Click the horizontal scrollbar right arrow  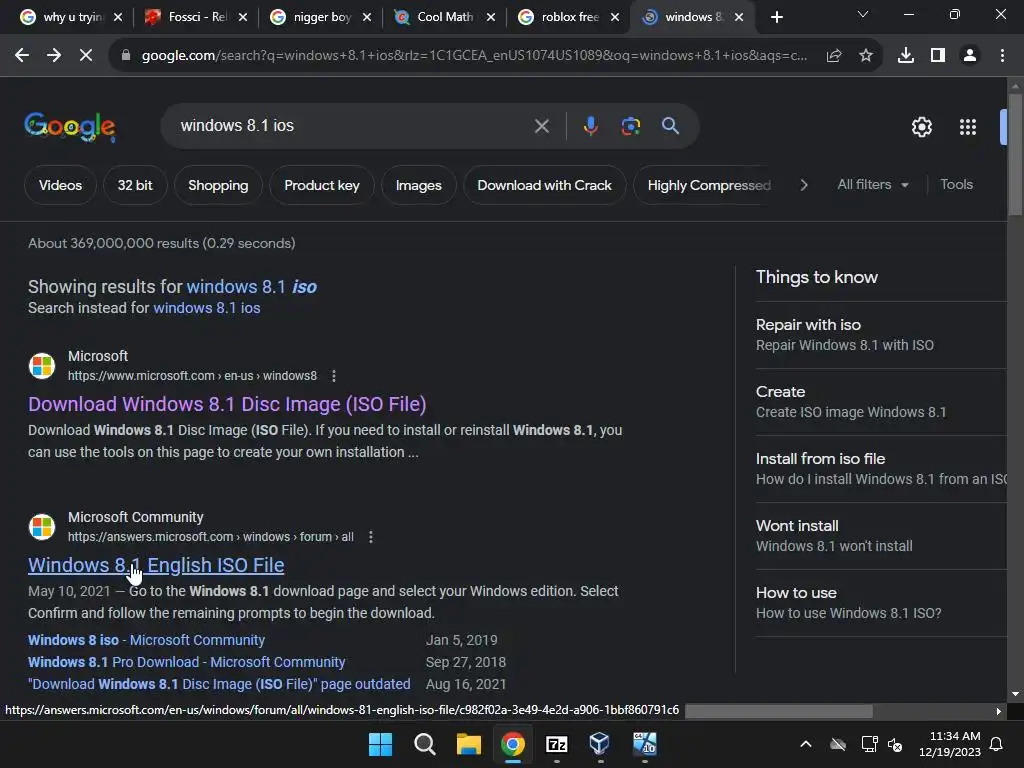tap(998, 711)
